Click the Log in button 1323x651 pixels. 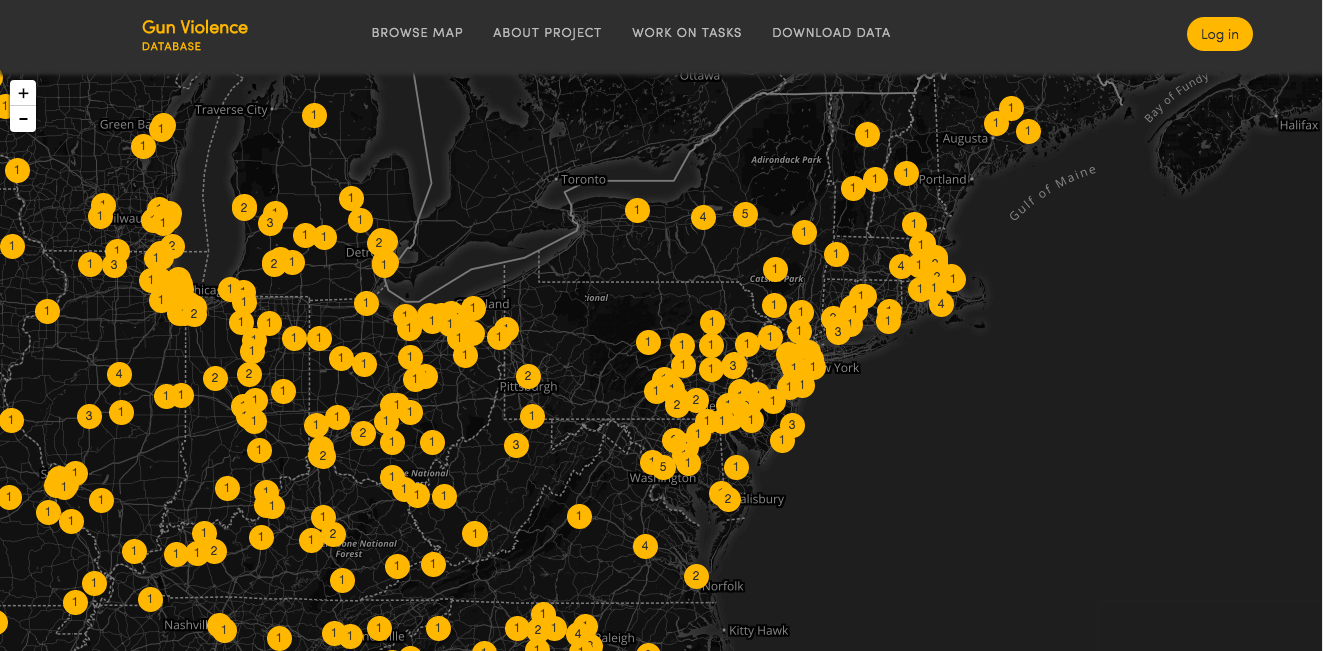point(1219,34)
